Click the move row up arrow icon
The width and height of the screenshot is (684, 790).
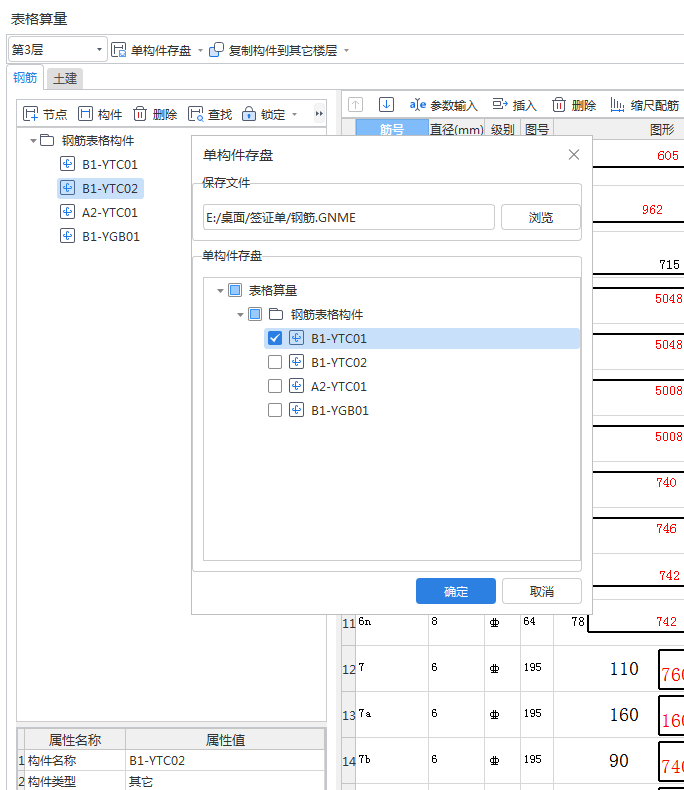click(356, 105)
